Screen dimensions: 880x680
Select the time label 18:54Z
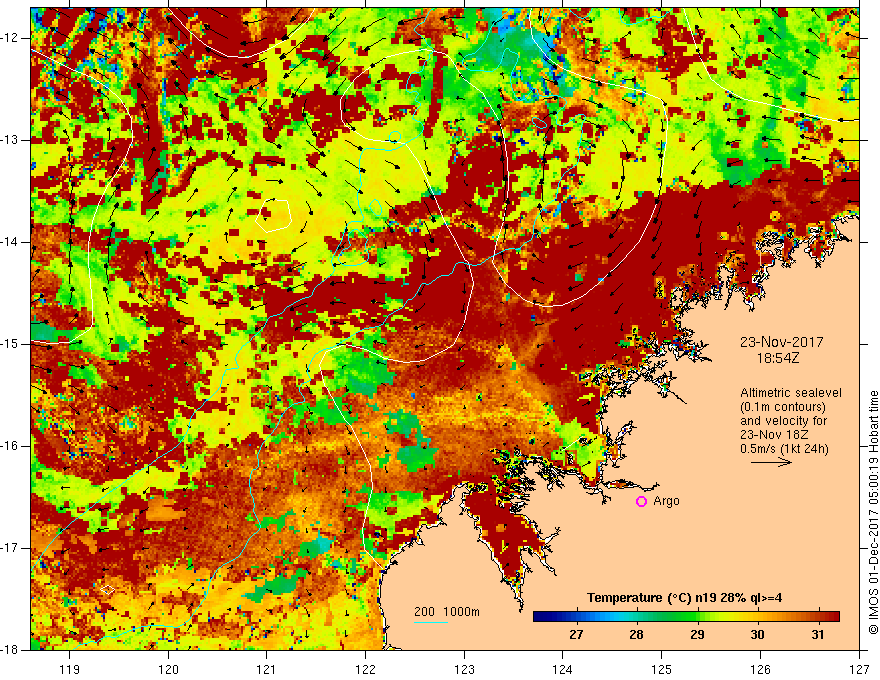(x=778, y=358)
